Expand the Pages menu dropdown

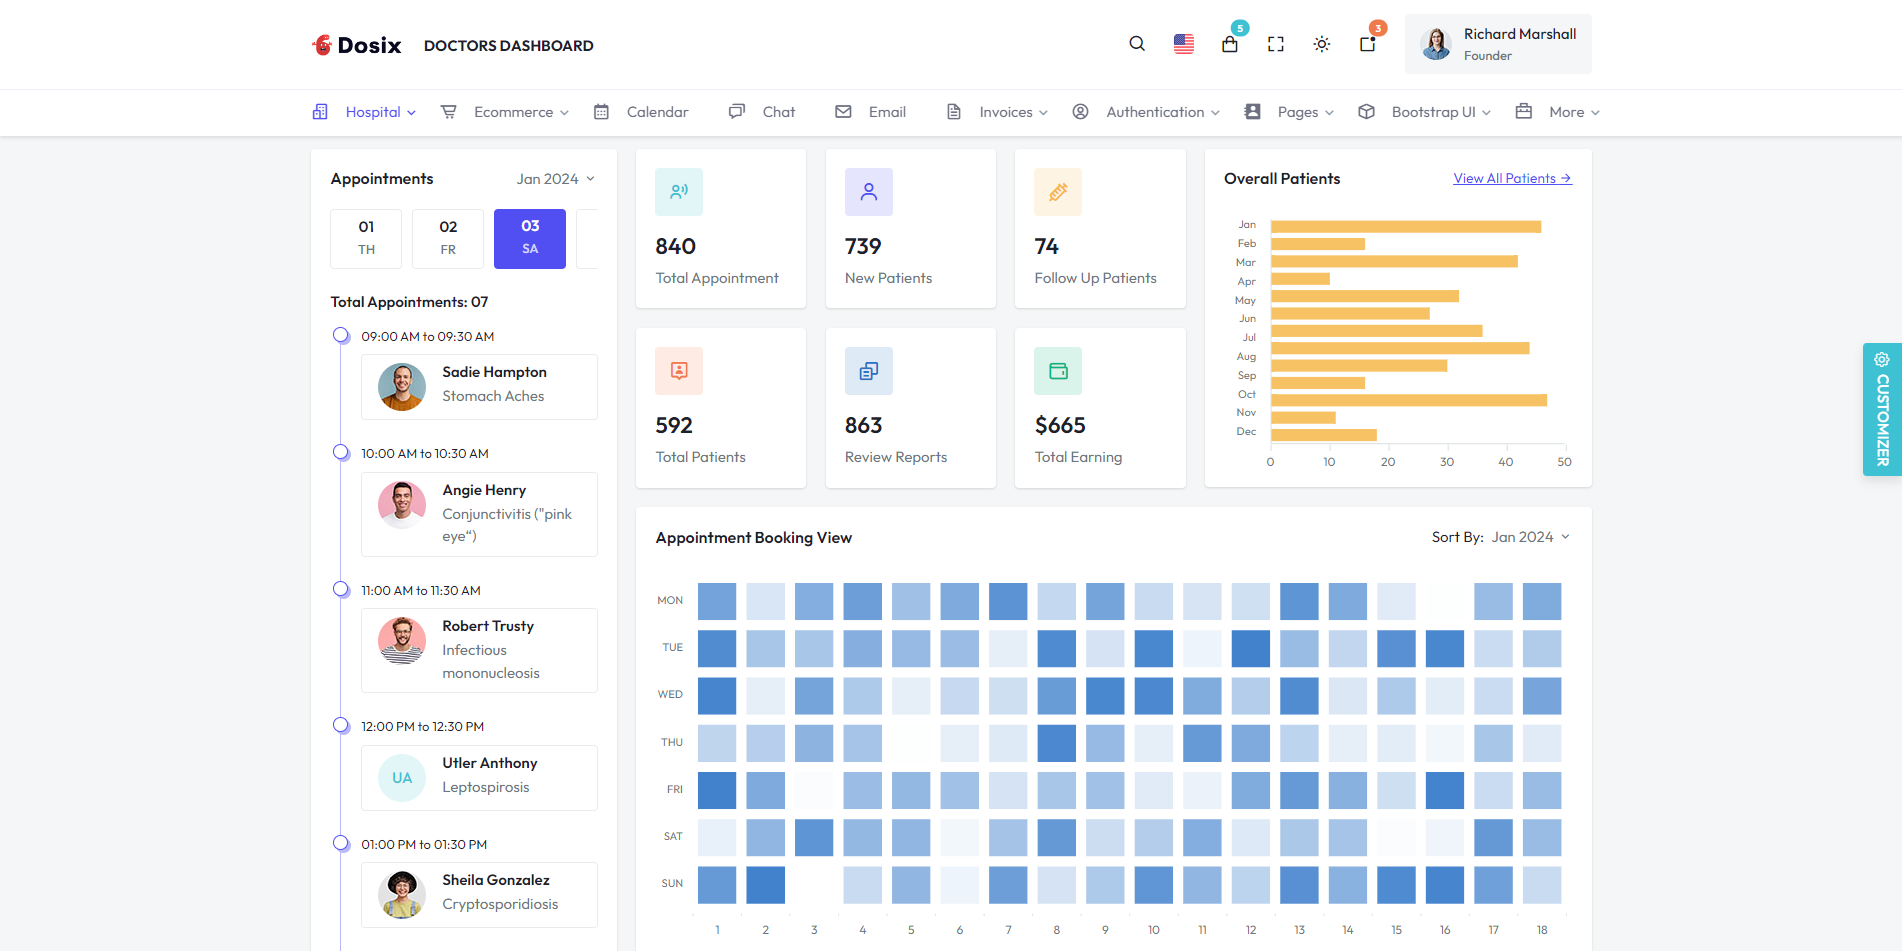(x=1329, y=113)
